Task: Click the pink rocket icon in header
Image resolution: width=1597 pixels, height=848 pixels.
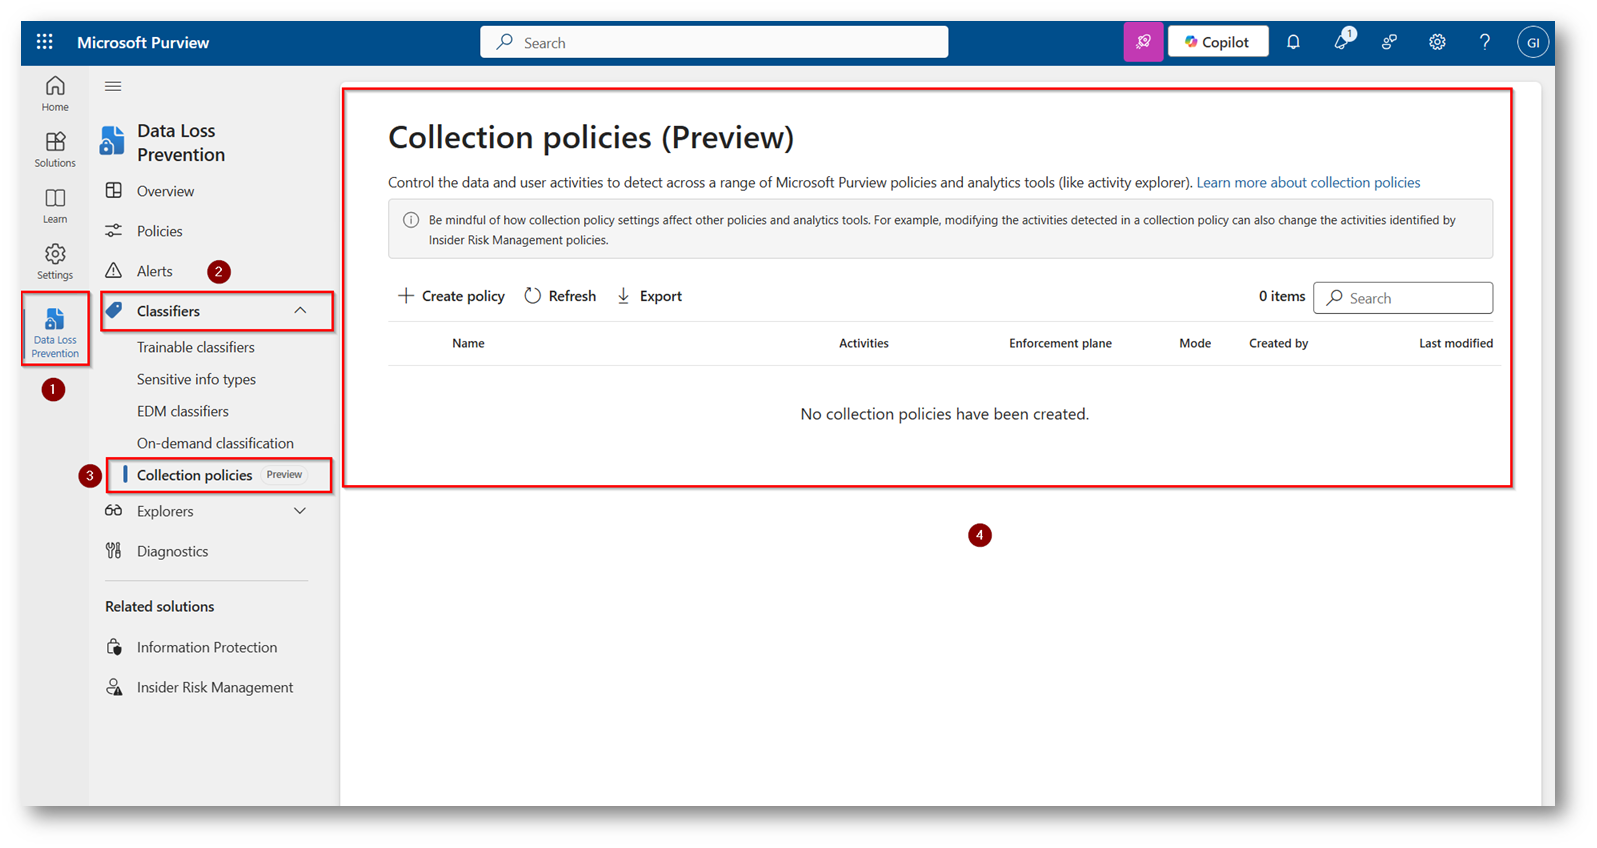Action: point(1143,42)
